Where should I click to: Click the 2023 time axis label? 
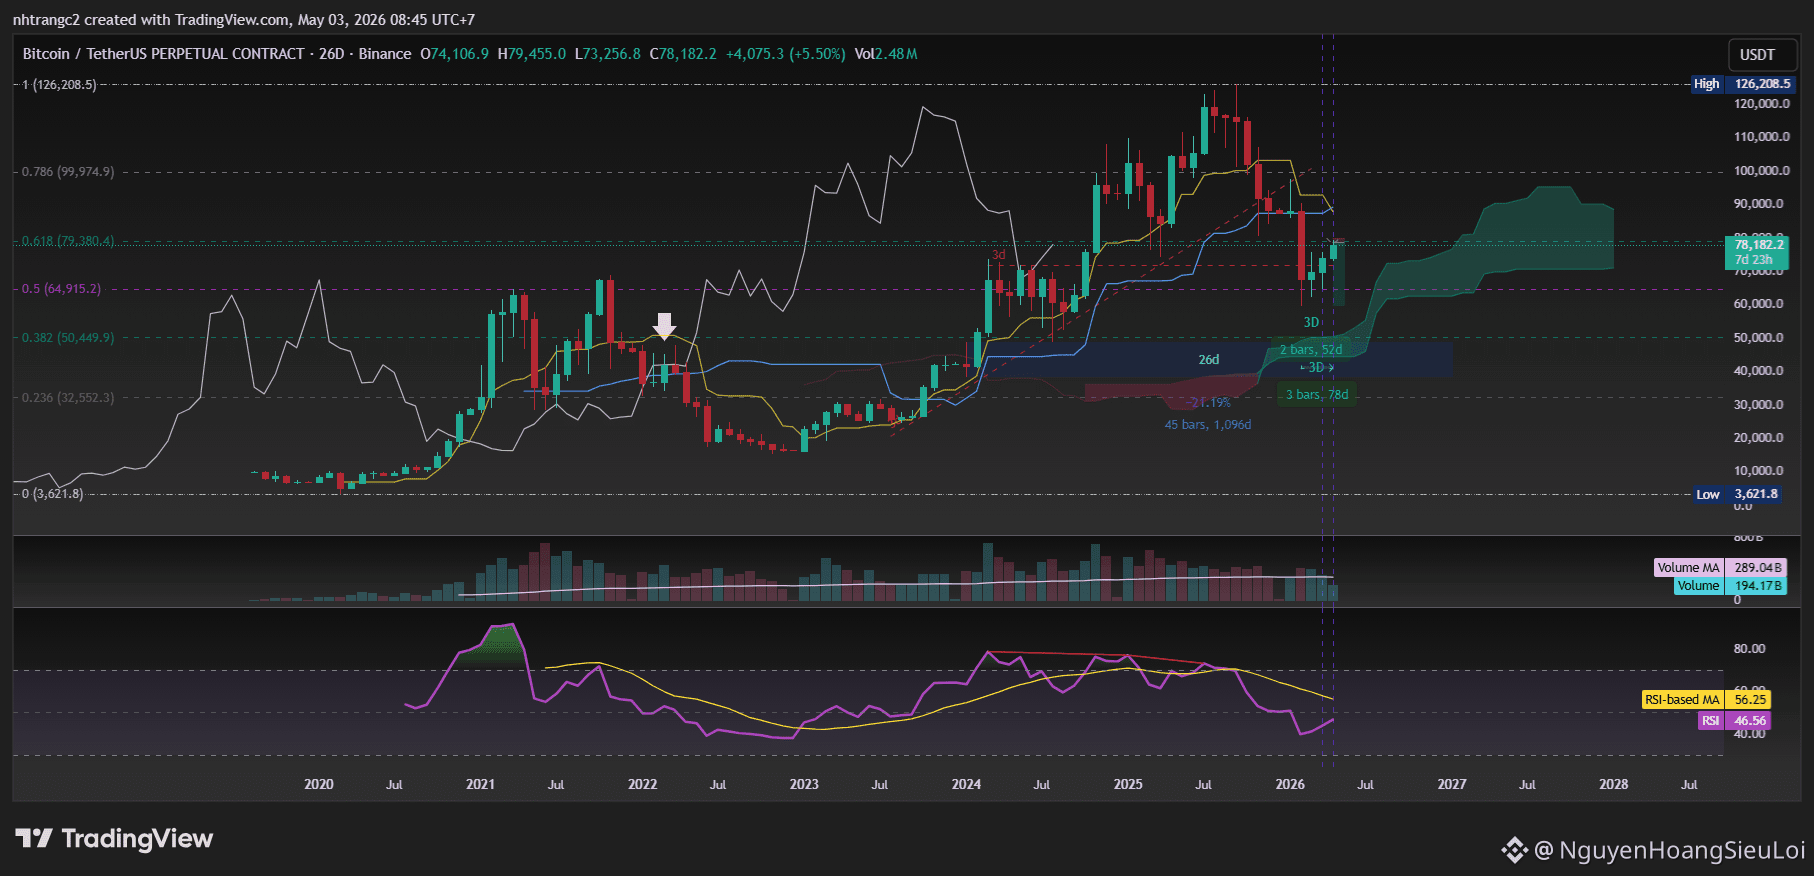[804, 784]
